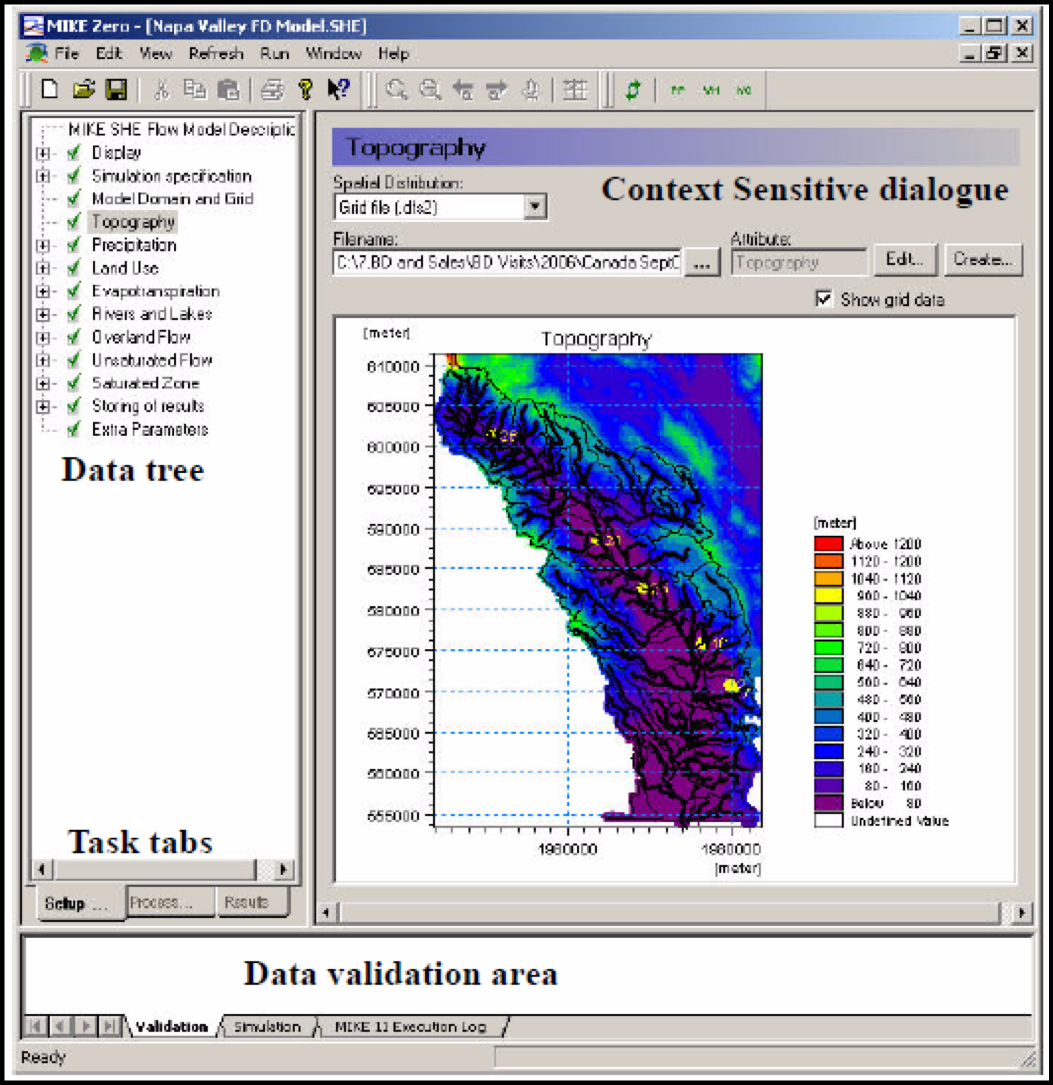Viewport: 1053px width, 1085px height.
Task: Click the red Above 1200 legend swatch
Action: pyautogui.click(x=828, y=544)
